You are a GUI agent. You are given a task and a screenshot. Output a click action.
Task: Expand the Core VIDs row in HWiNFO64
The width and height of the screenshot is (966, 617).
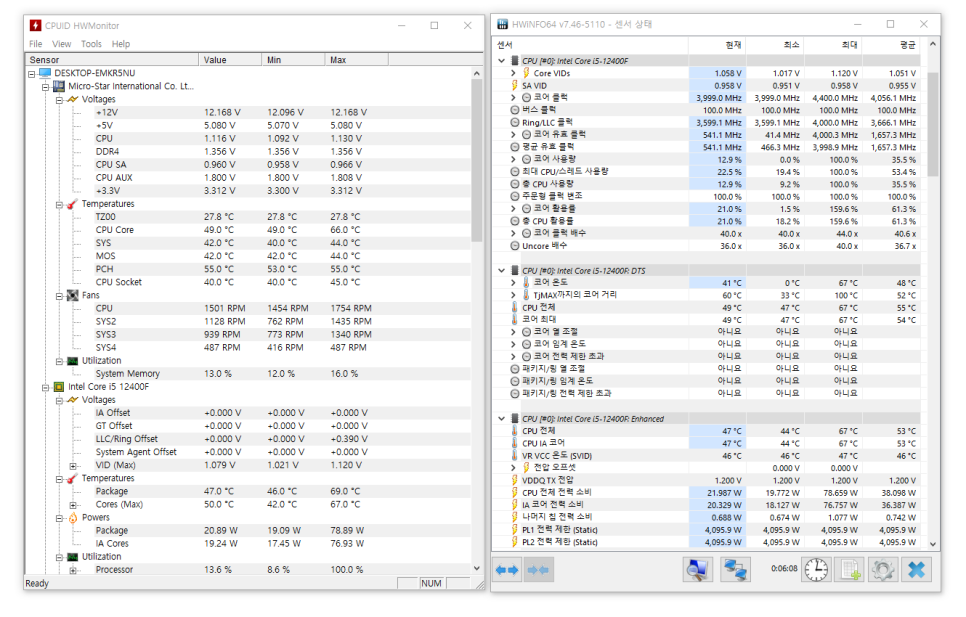click(x=513, y=73)
